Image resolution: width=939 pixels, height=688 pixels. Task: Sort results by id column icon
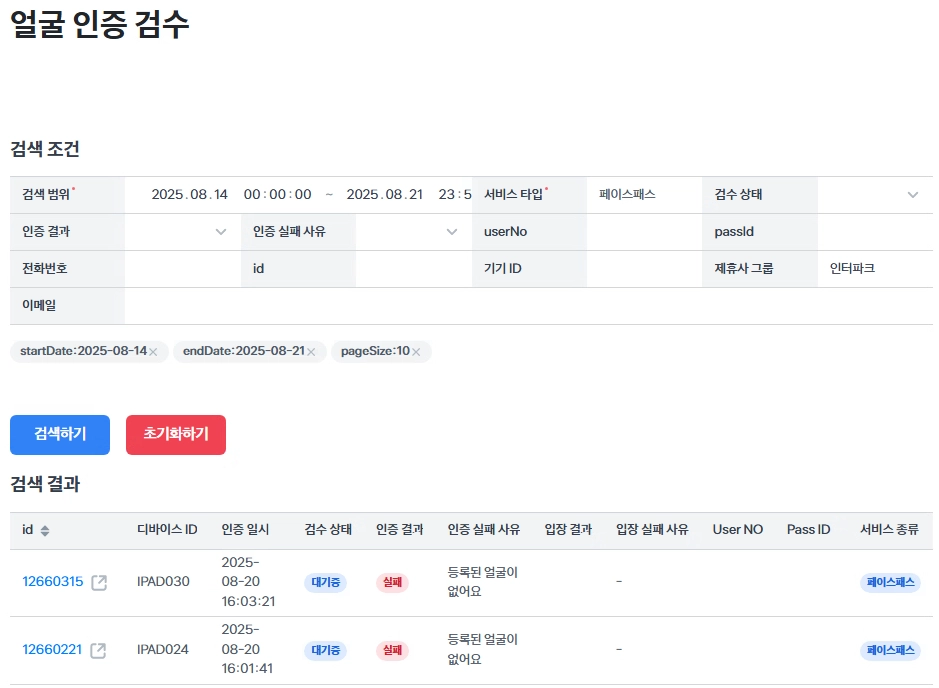click(x=45, y=530)
